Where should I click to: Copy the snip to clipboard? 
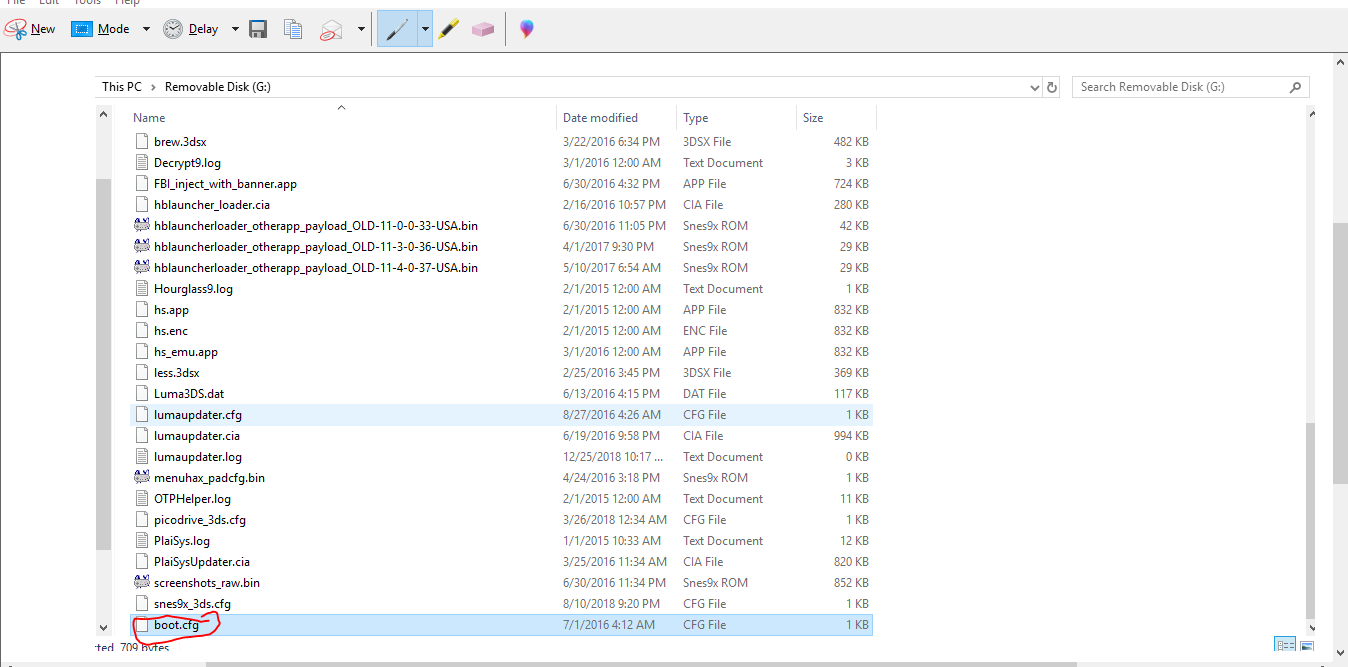tap(293, 29)
